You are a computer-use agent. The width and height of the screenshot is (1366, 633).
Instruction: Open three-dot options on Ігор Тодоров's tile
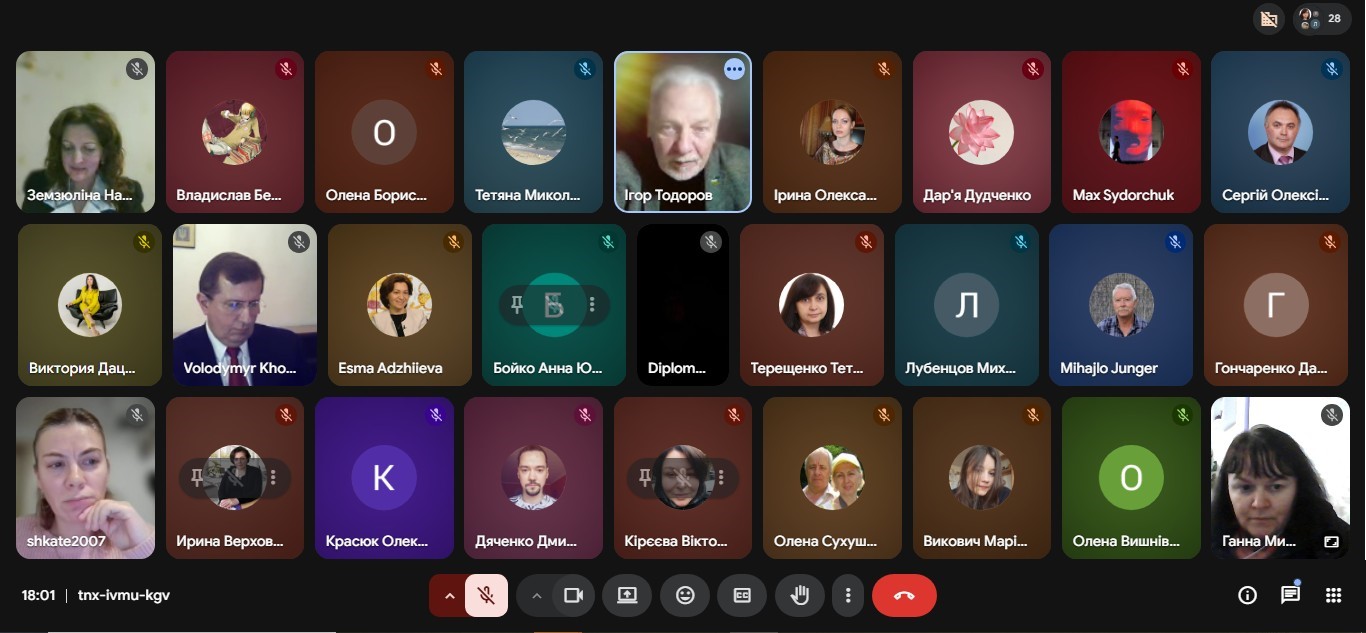(x=734, y=69)
